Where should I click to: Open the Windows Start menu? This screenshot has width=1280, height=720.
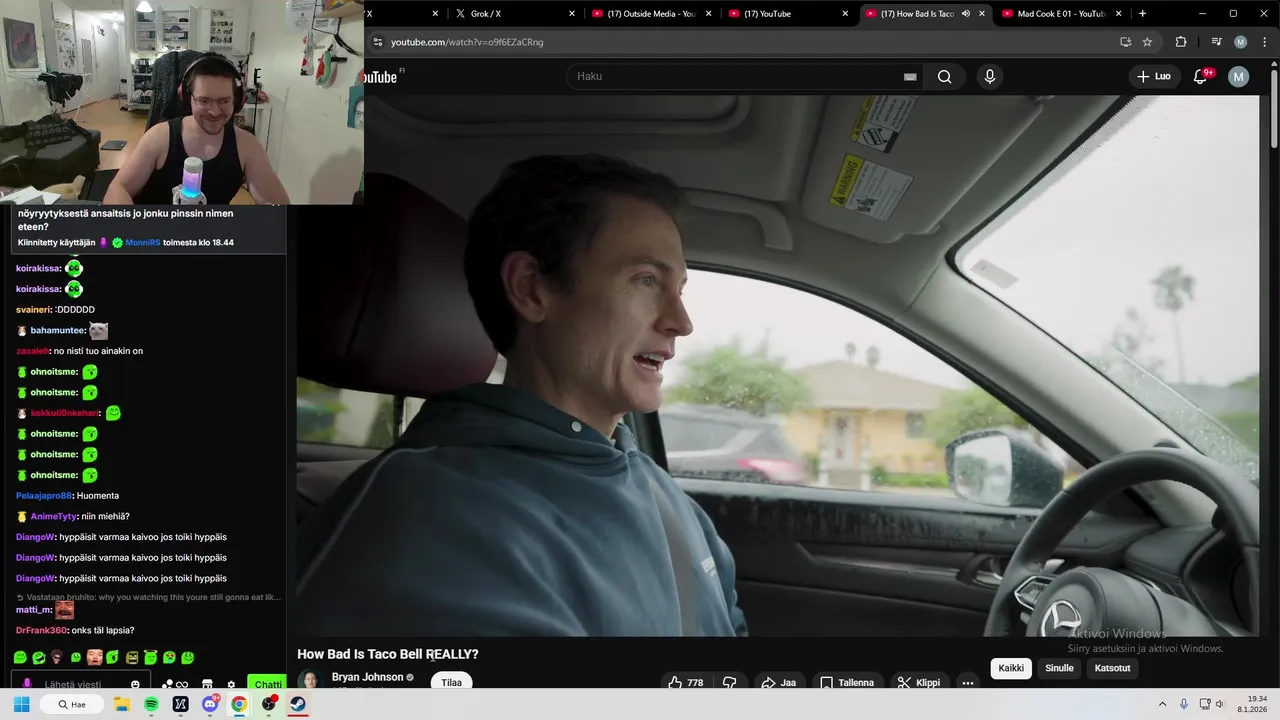point(21,704)
